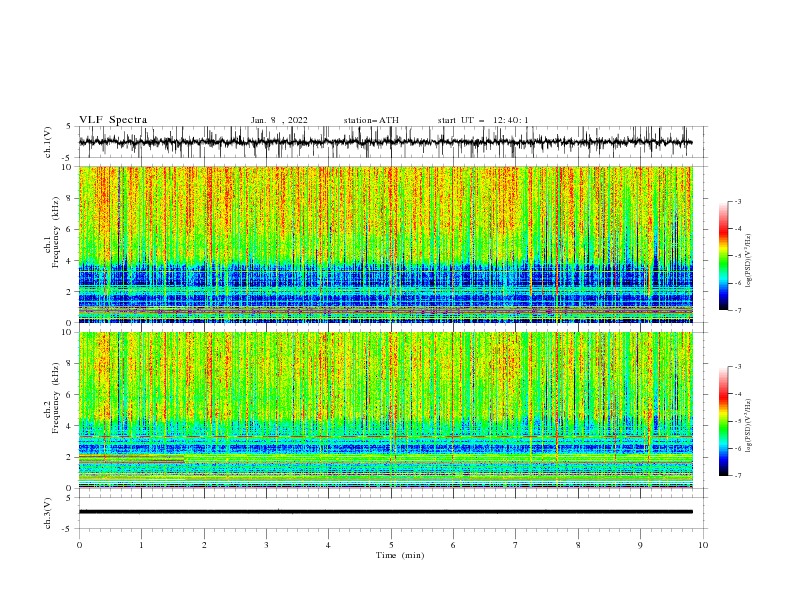Click the upper colorbar's log(PSD) label

(748, 261)
